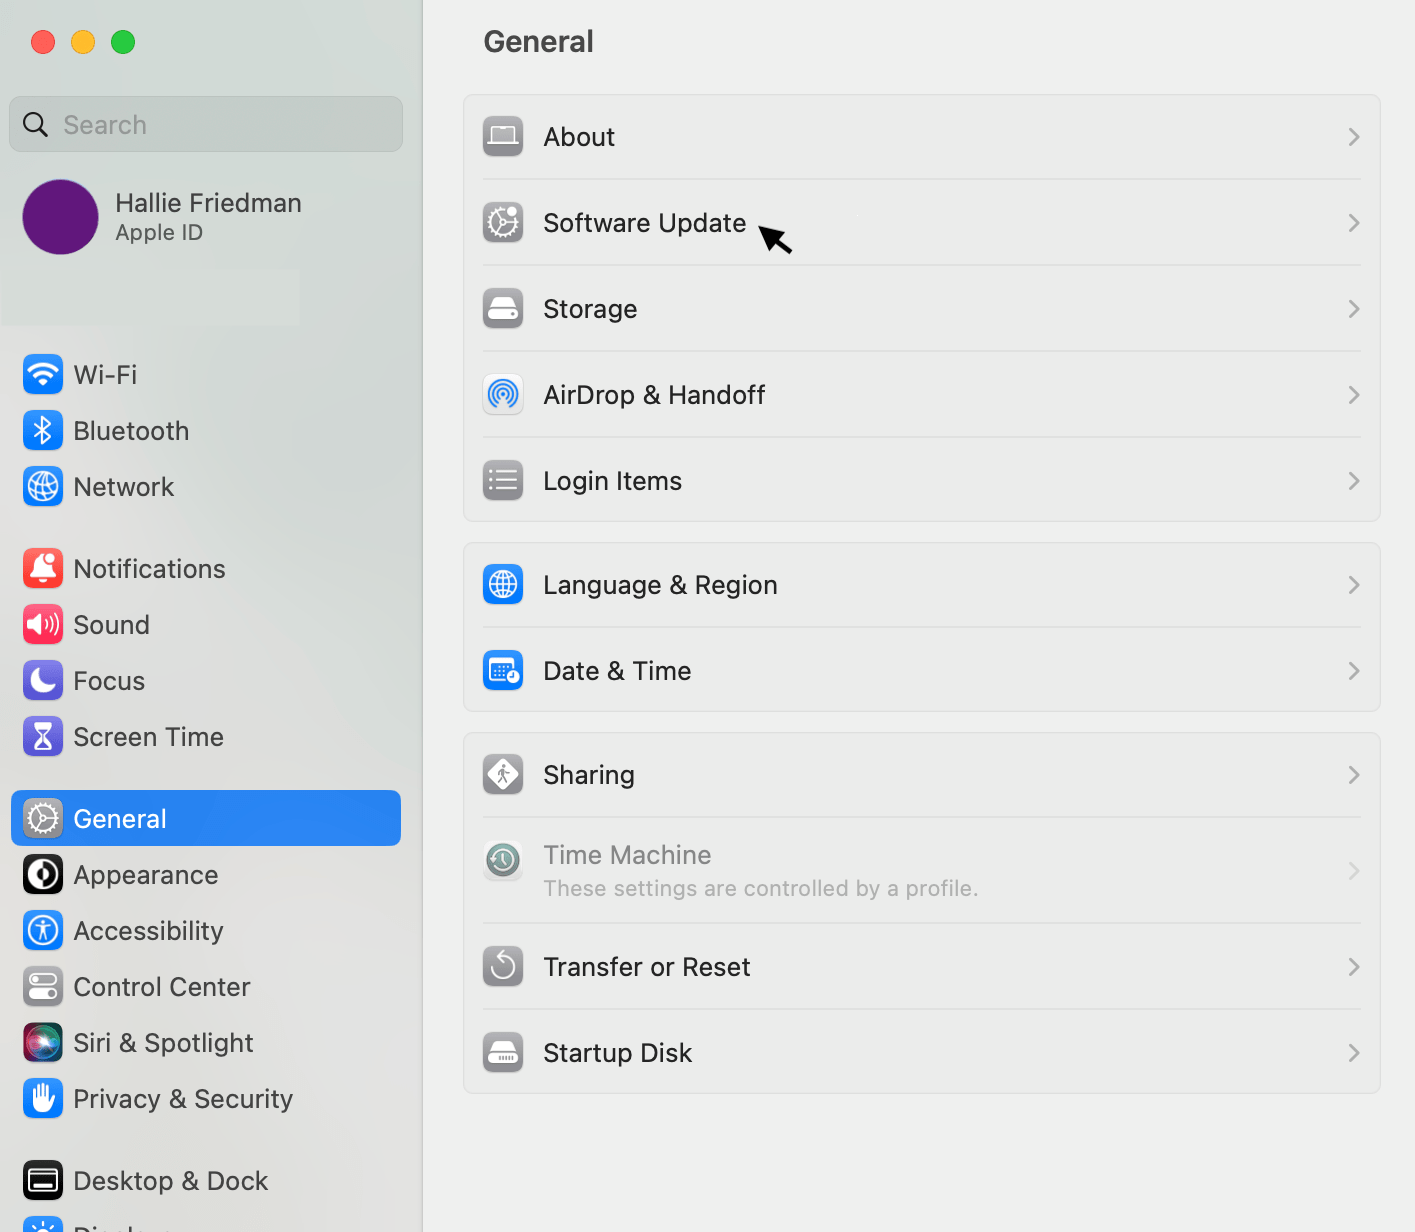1415x1232 pixels.
Task: Click the Desktop & Dock icon
Action: [43, 1181]
